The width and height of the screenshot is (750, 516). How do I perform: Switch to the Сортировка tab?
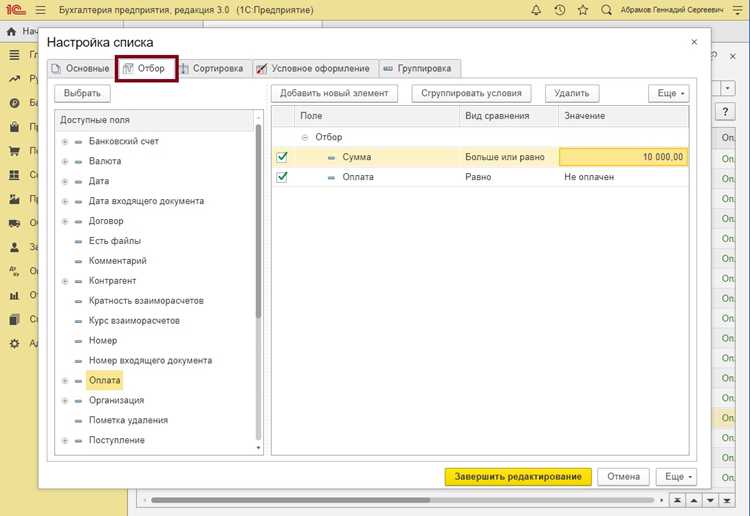click(212, 68)
